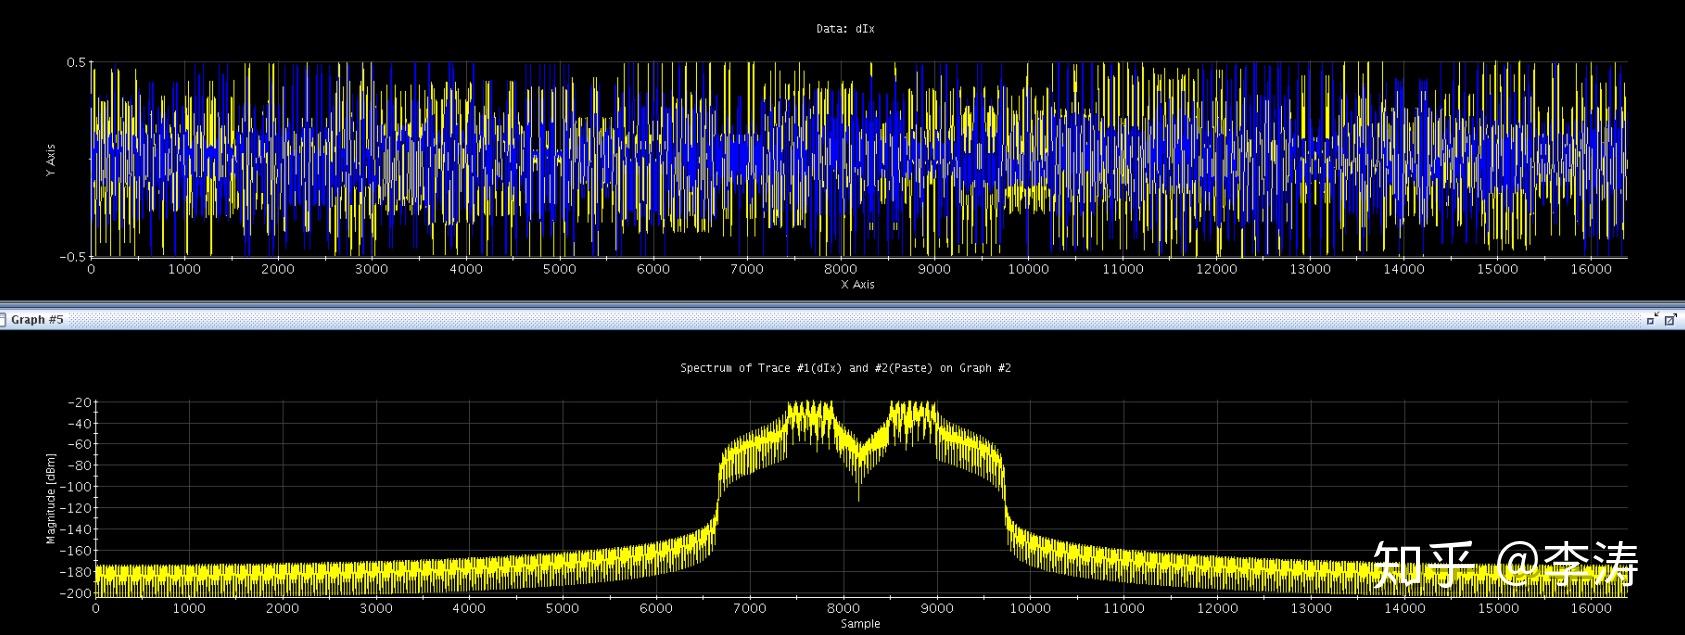Click the 'Sample' axis label of spectrum

(860, 624)
